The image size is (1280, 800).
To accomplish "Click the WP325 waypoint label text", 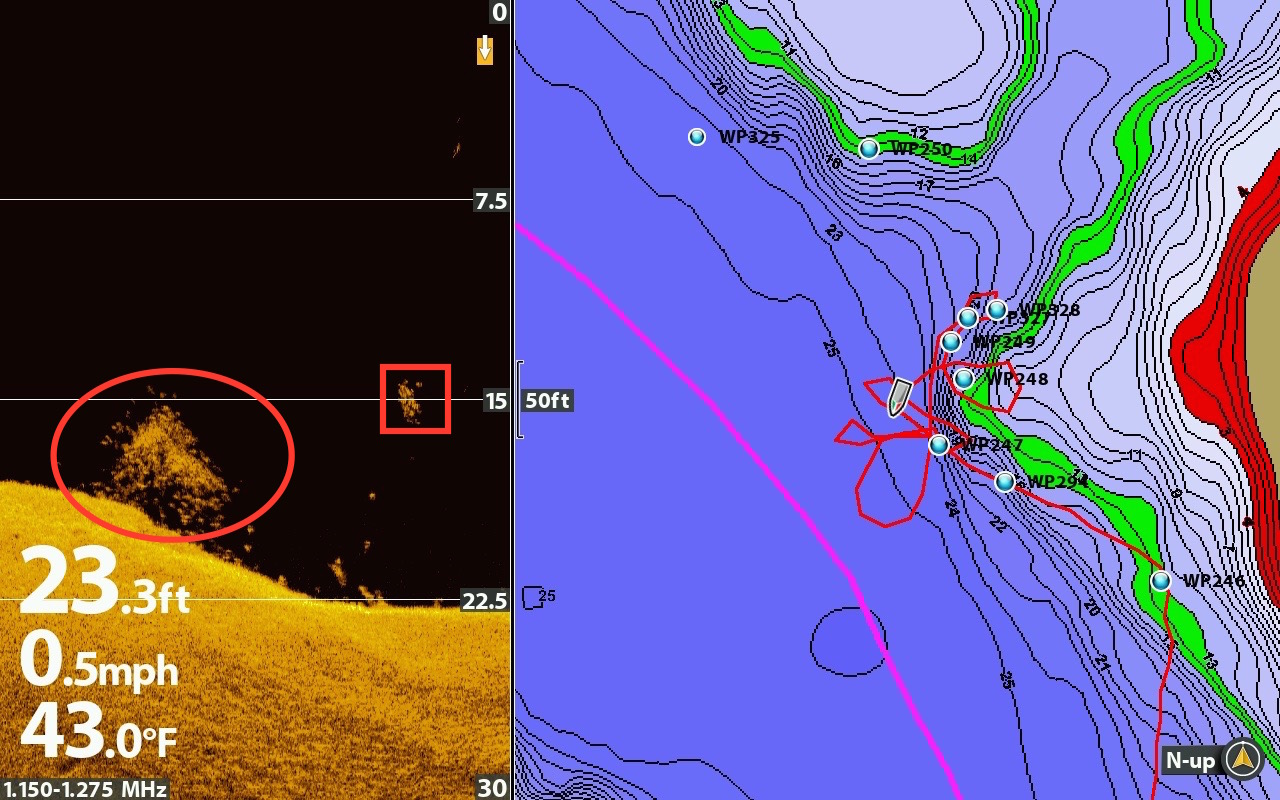I will [x=749, y=137].
